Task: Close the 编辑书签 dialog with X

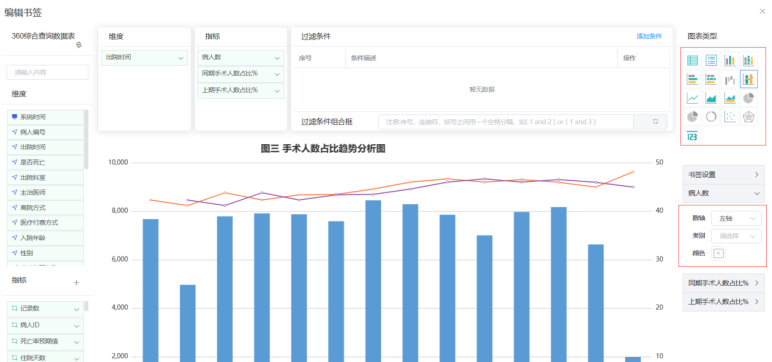Action: [762, 11]
